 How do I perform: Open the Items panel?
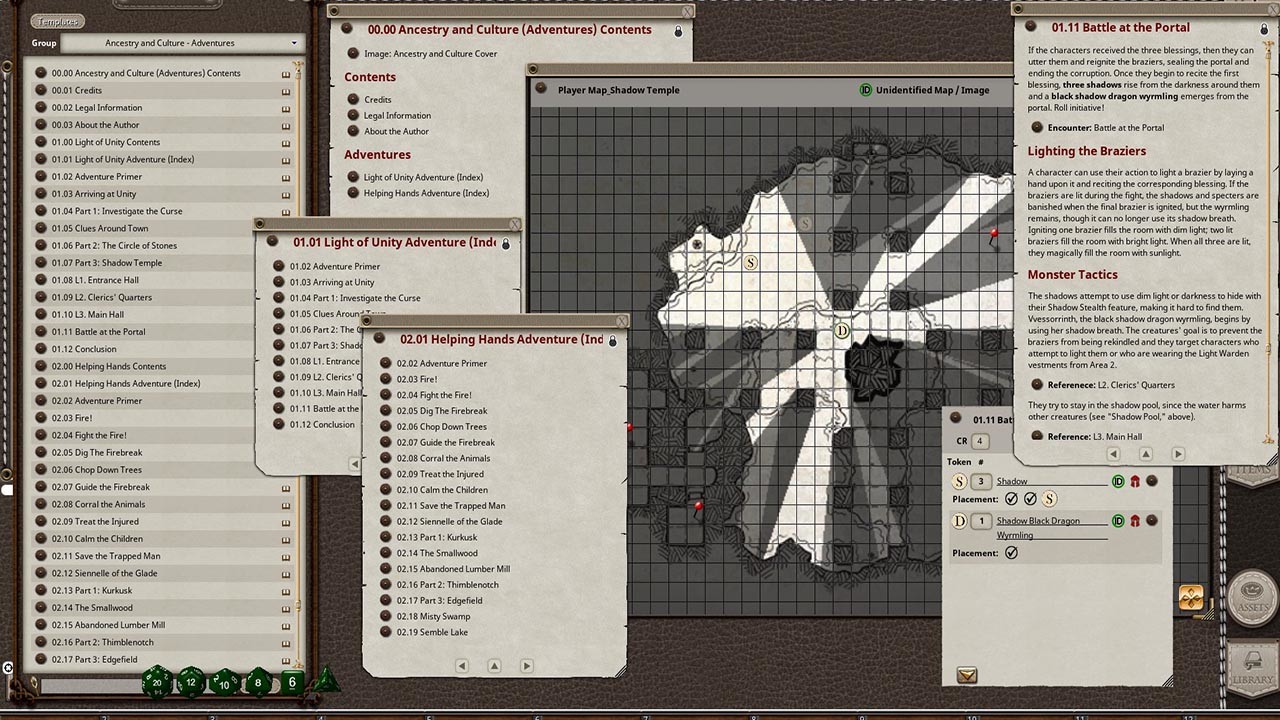1251,478
